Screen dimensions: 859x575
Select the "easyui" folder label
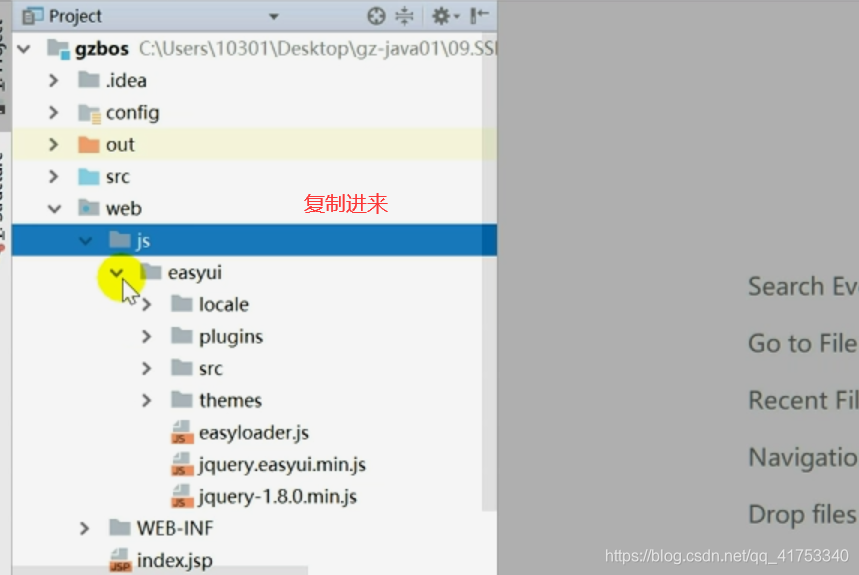coord(194,273)
